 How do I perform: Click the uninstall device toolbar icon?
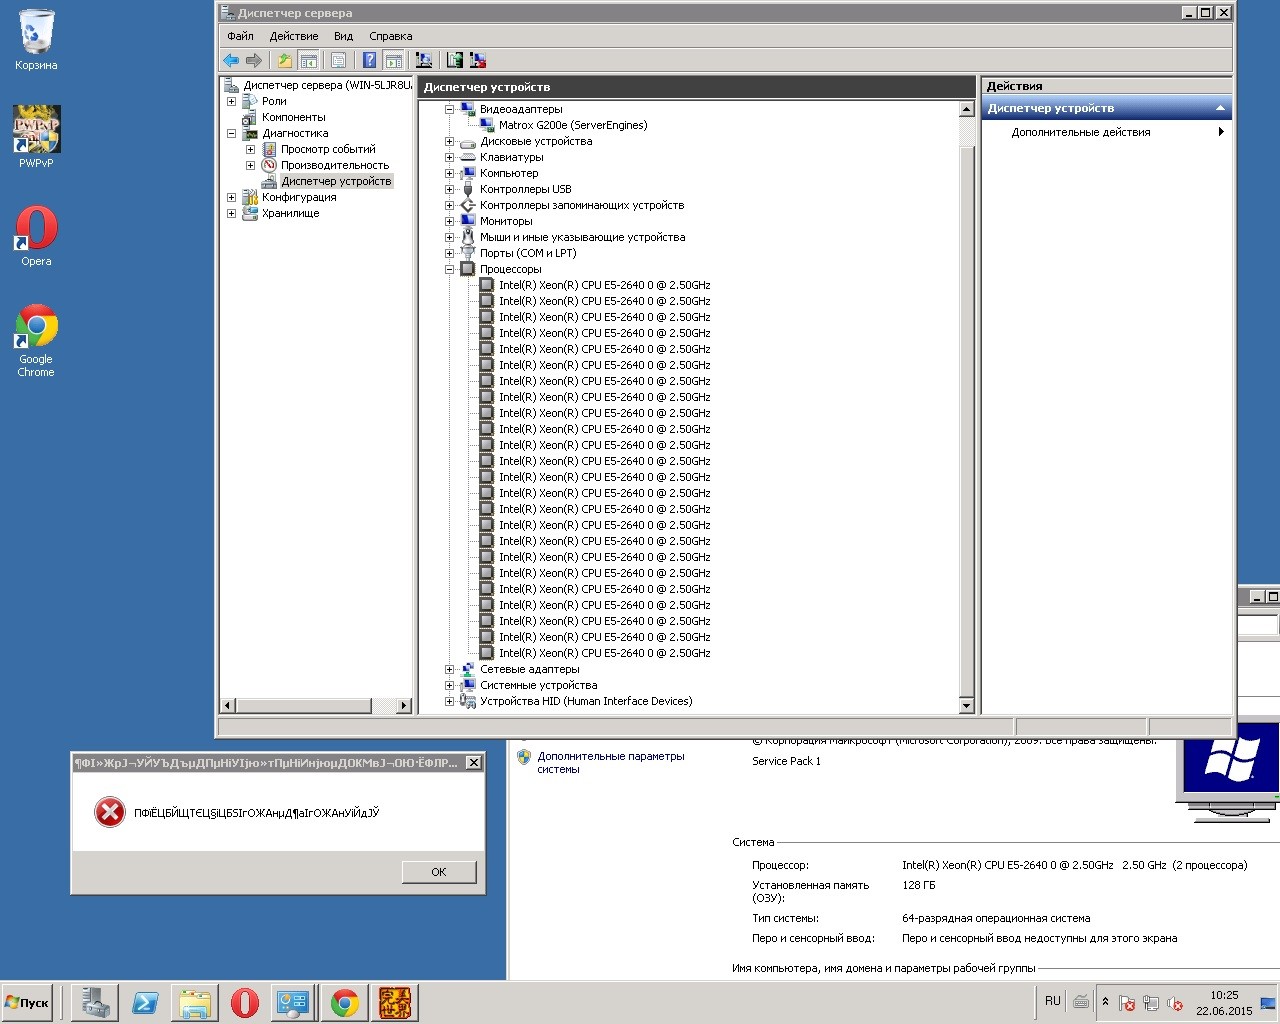pyautogui.click(x=478, y=61)
